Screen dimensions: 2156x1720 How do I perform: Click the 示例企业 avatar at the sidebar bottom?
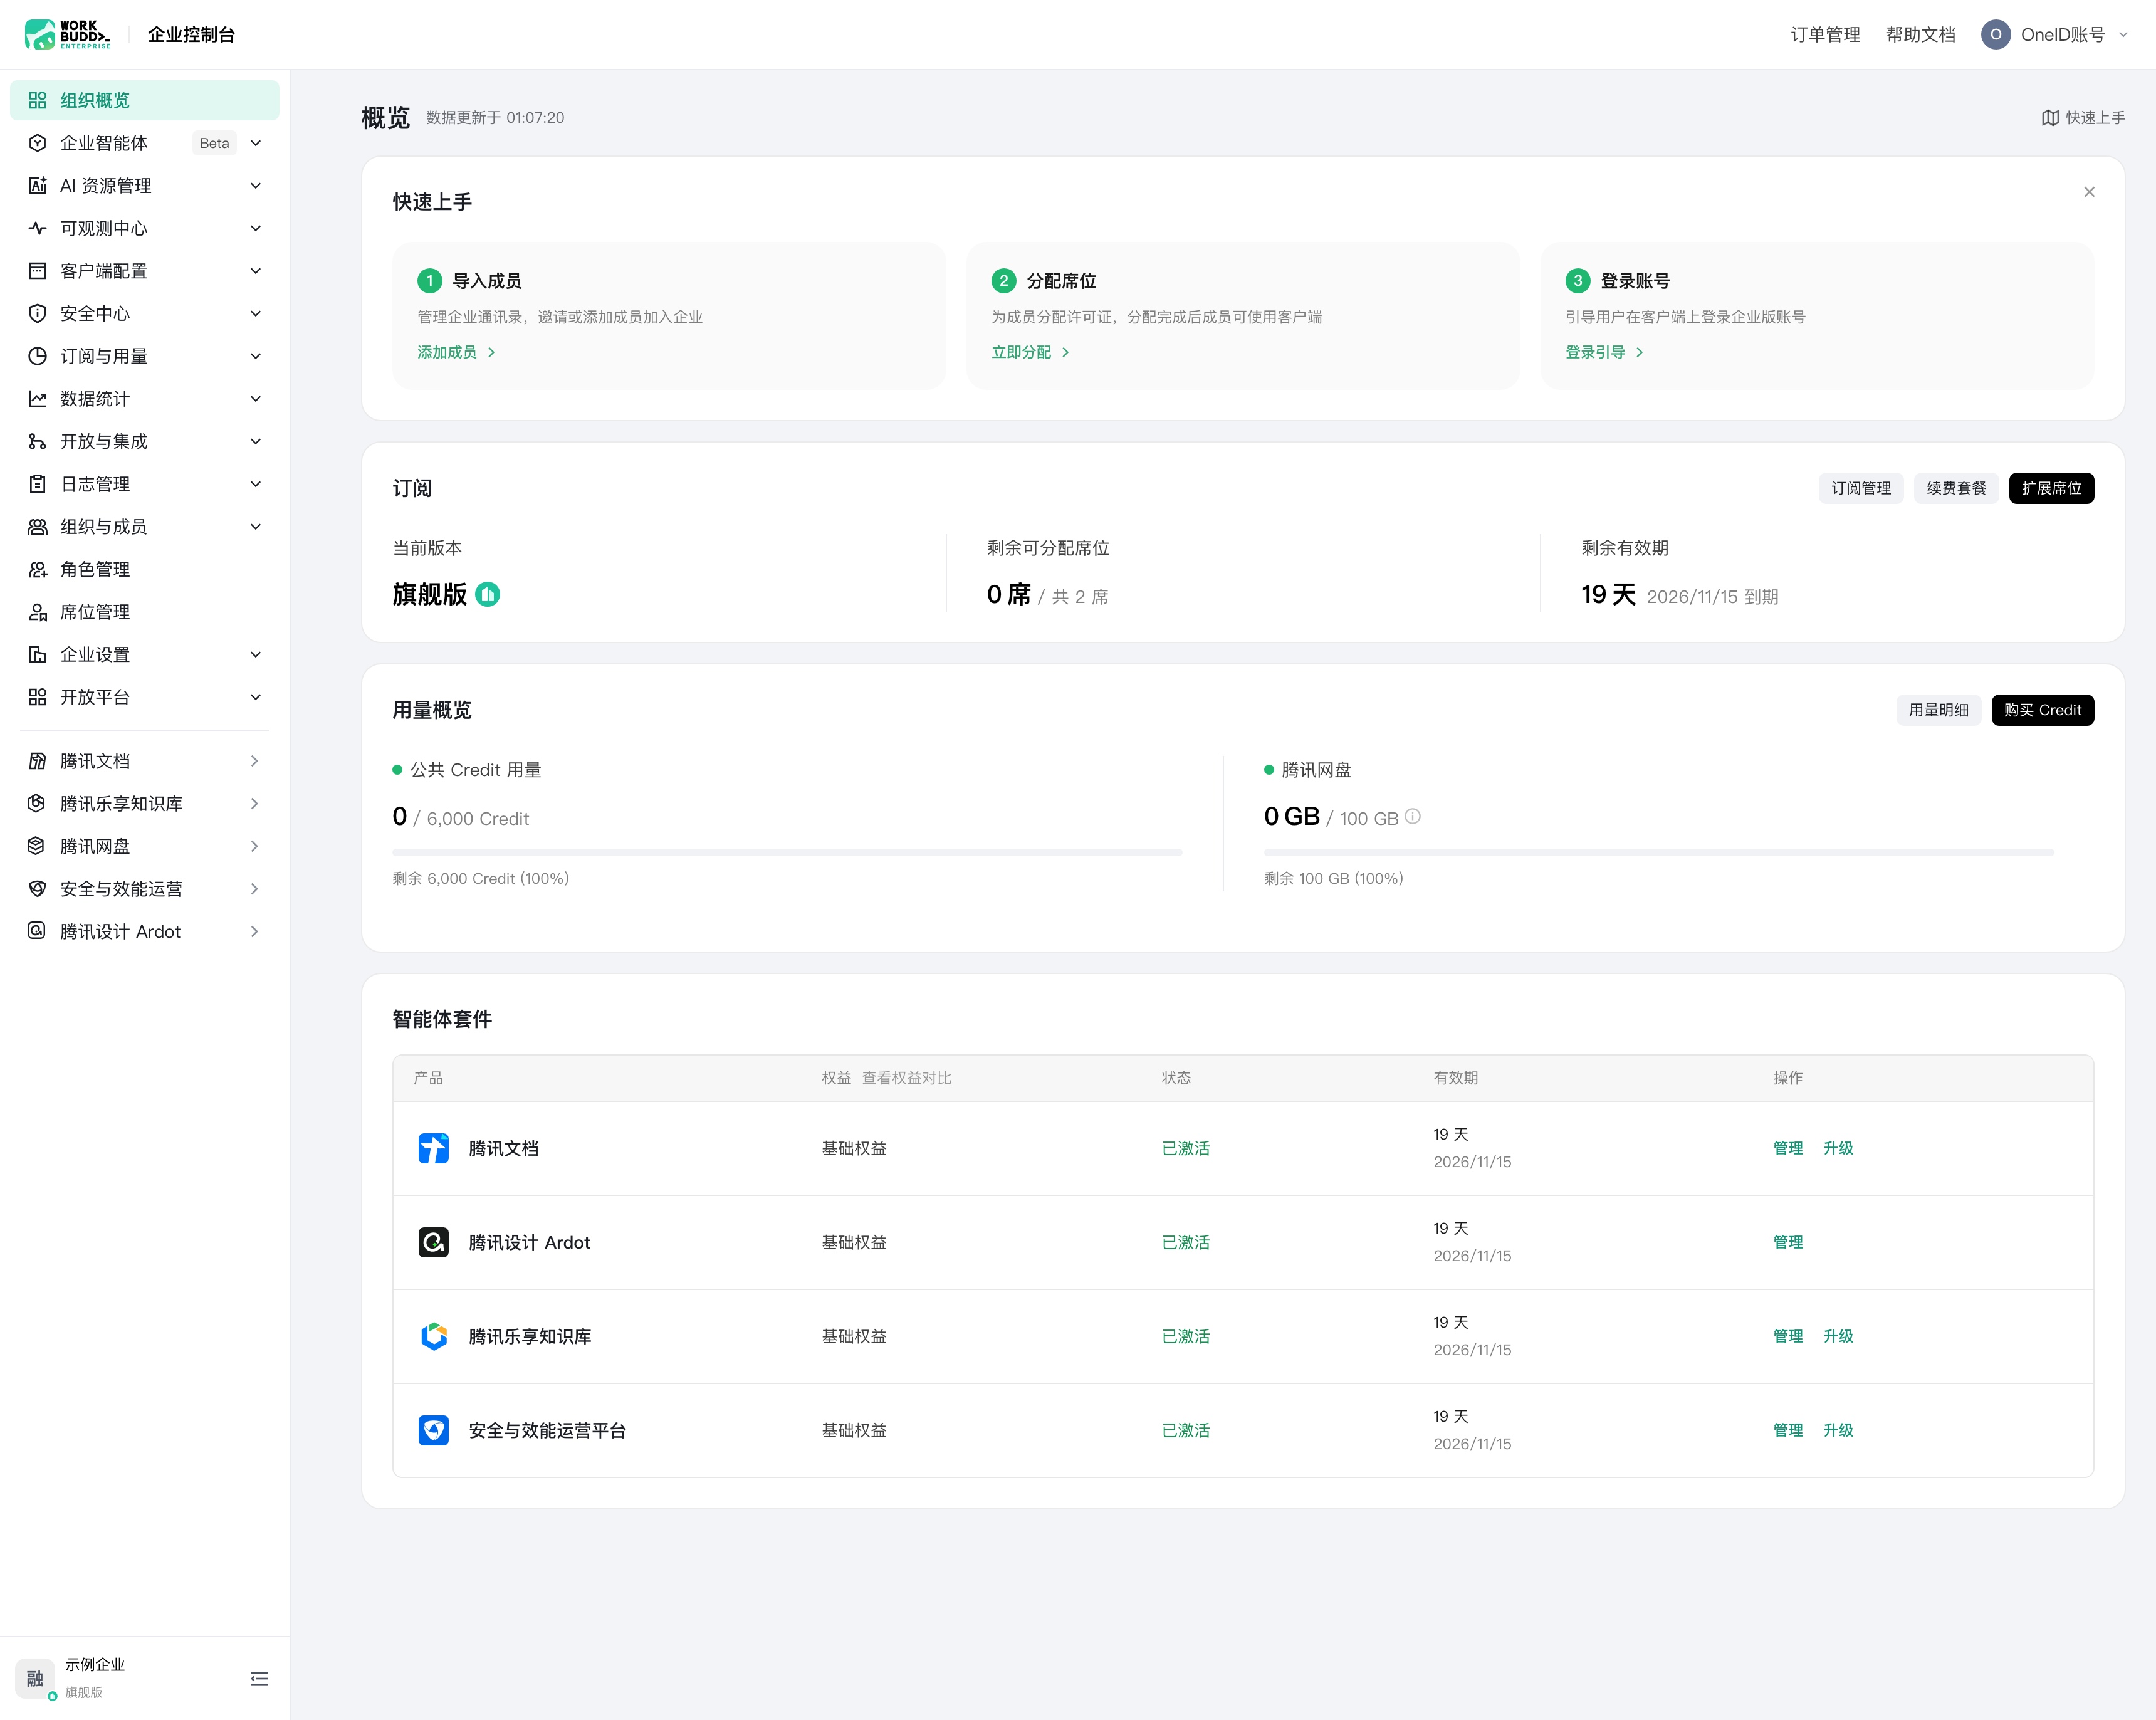pyautogui.click(x=35, y=1678)
